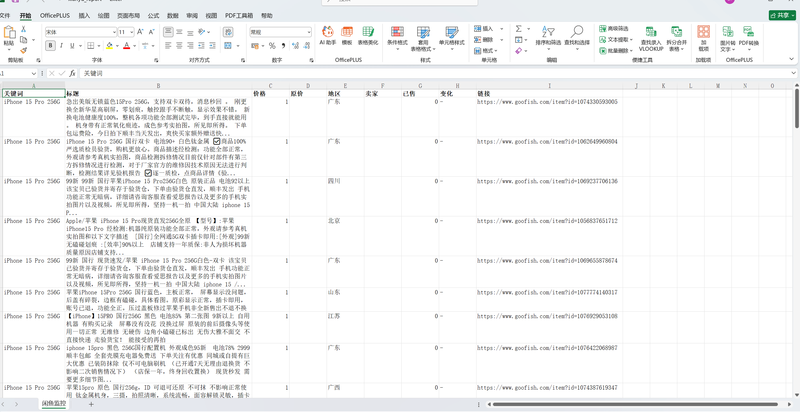Click the 查找和选择 magnifier icon
Viewport: 800px width, 412px height.
click(577, 32)
